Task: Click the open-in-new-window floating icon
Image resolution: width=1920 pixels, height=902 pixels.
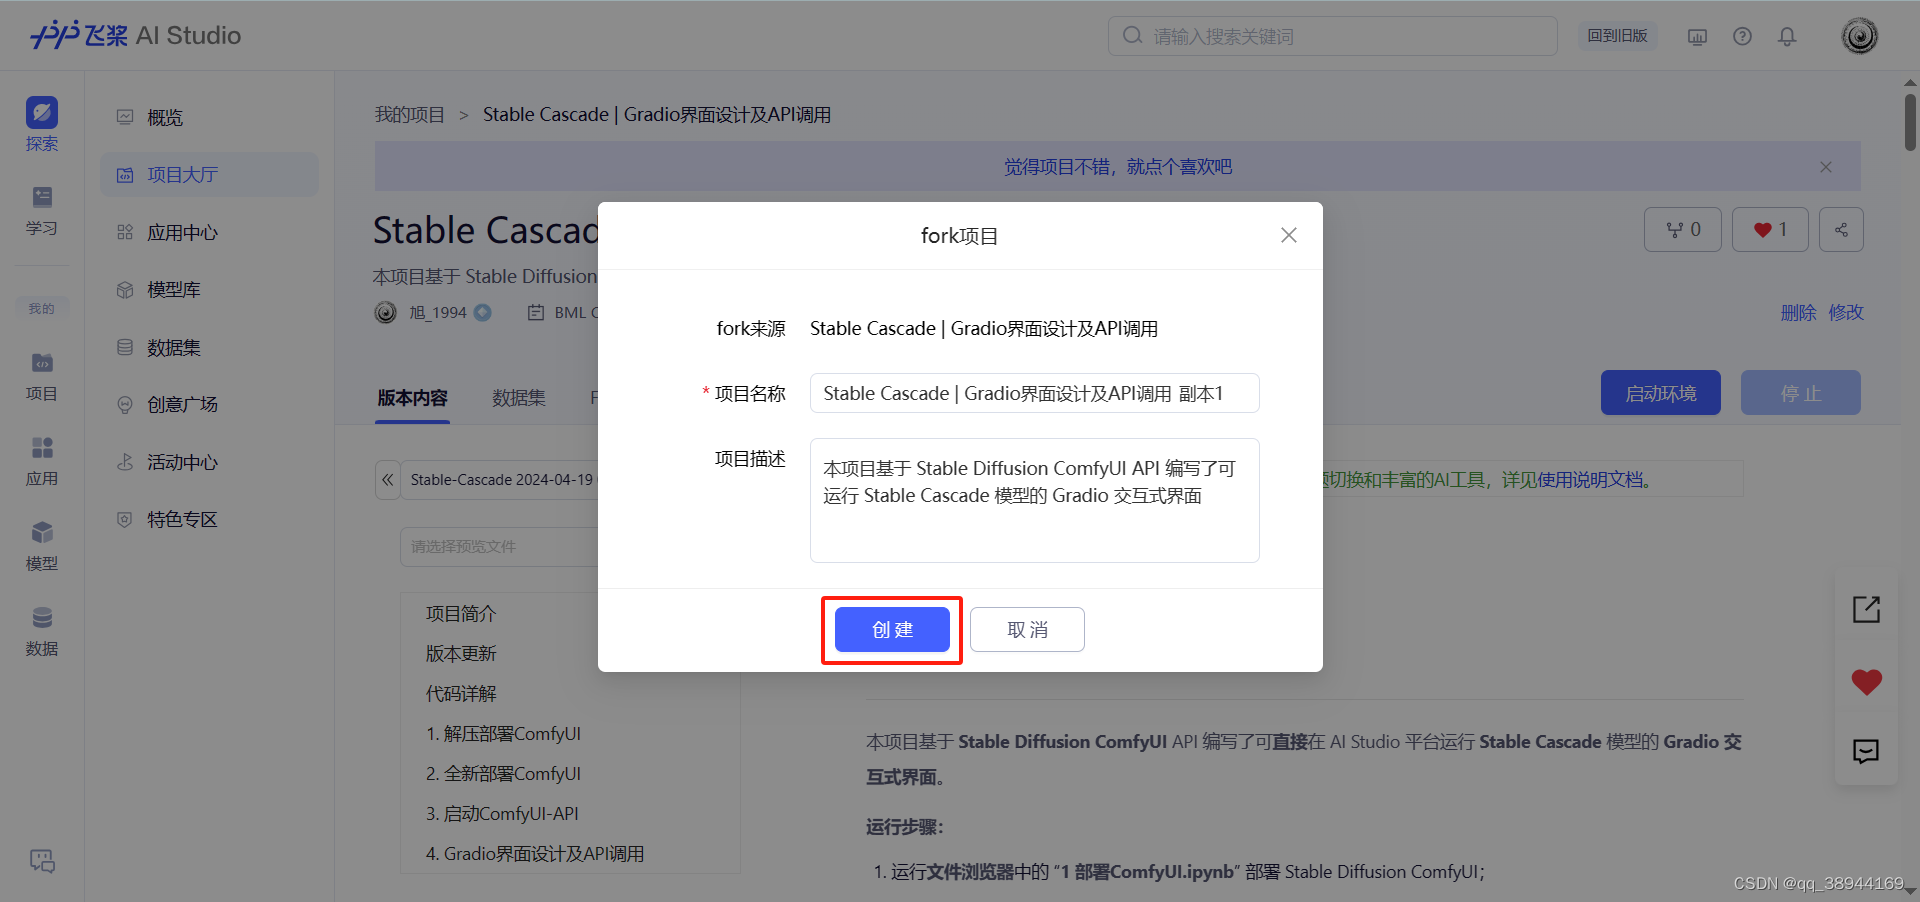Action: (1866, 609)
